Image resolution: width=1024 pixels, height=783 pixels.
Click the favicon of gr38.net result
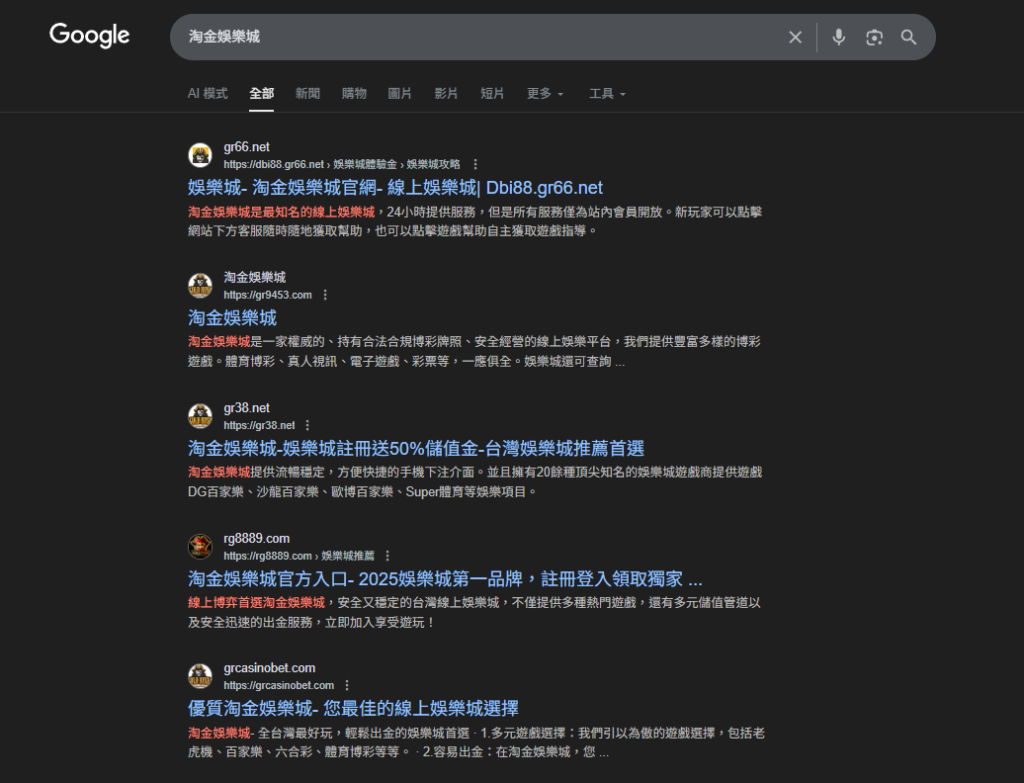click(x=200, y=416)
